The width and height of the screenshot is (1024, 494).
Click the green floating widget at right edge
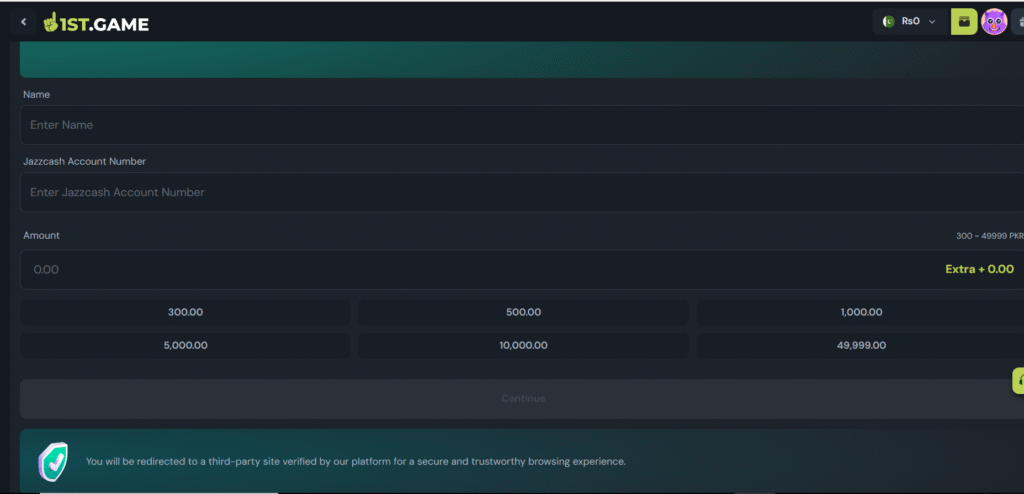pos(1018,380)
